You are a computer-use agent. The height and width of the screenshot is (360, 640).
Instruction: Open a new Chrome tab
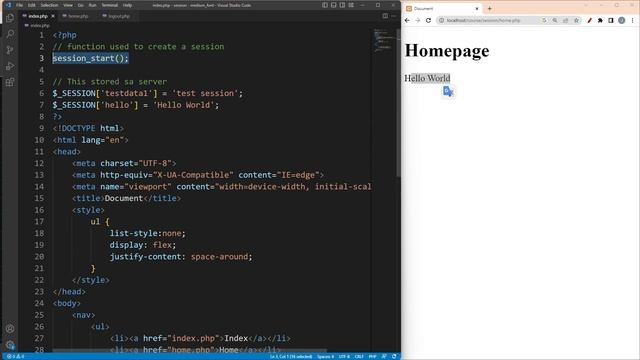(x=489, y=9)
